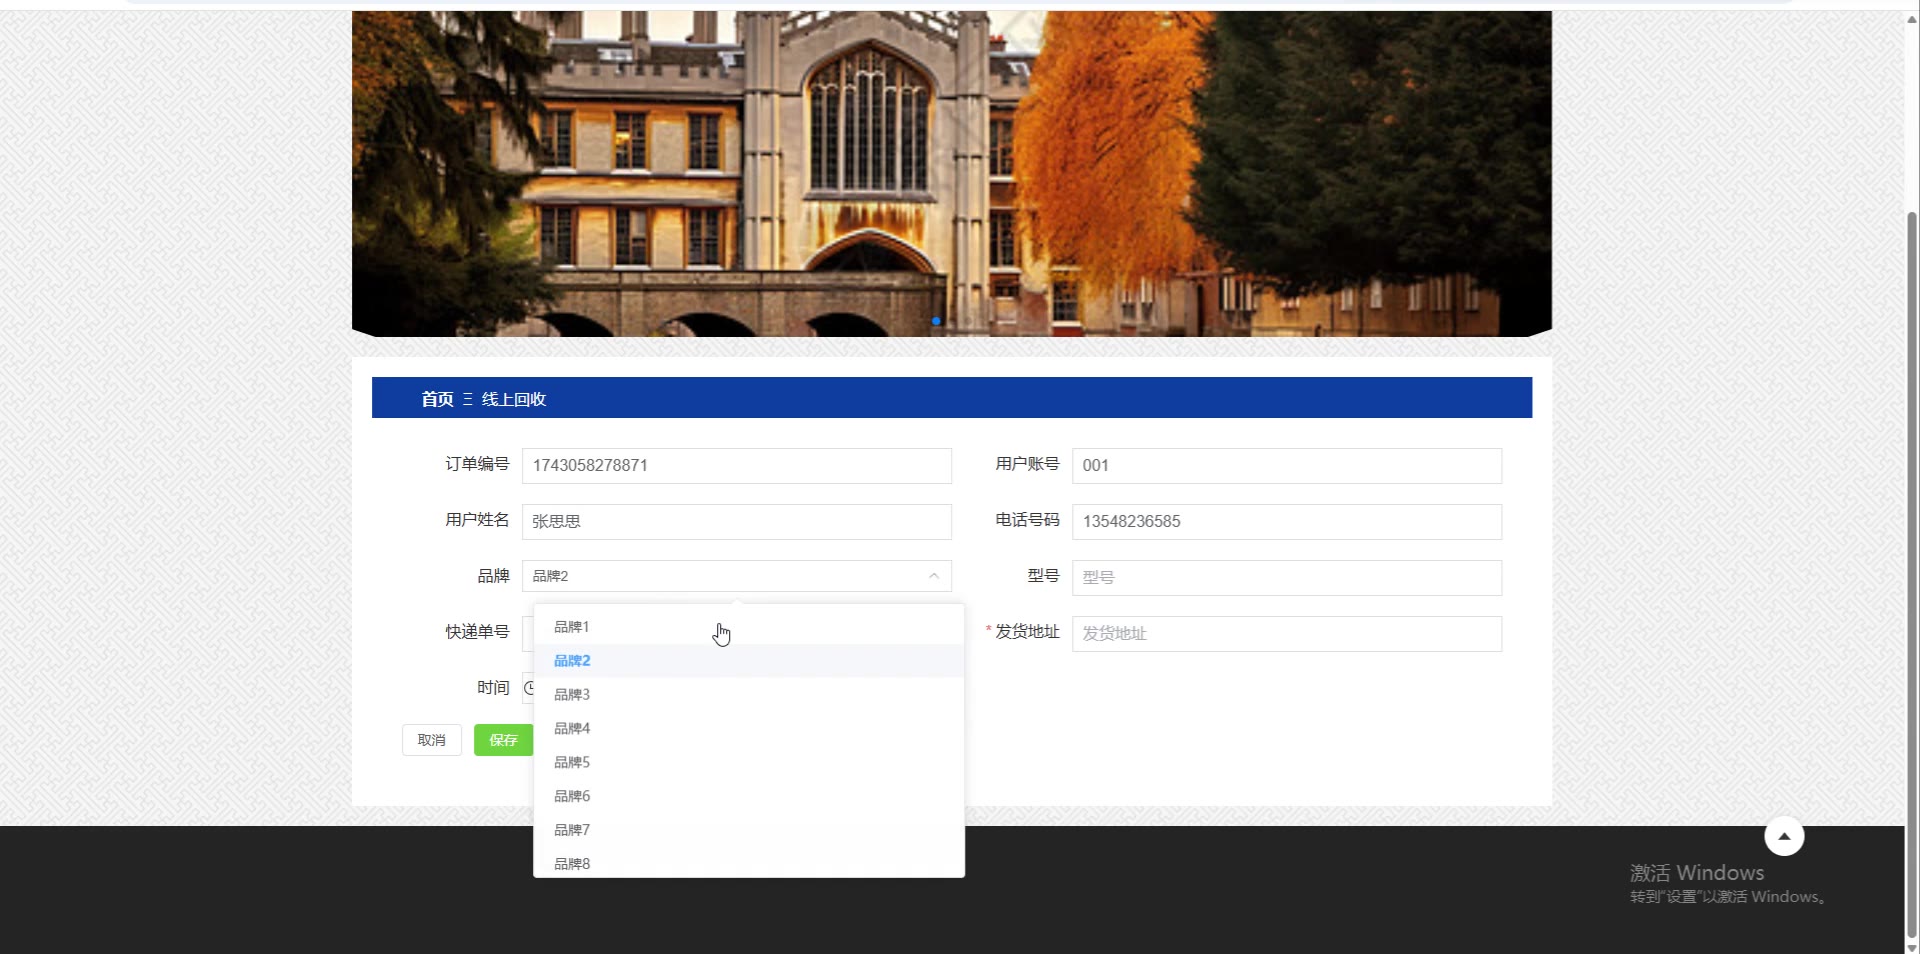This screenshot has width=1920, height=954.
Task: Pick 品牌6 from the brand options
Action: coord(749,797)
